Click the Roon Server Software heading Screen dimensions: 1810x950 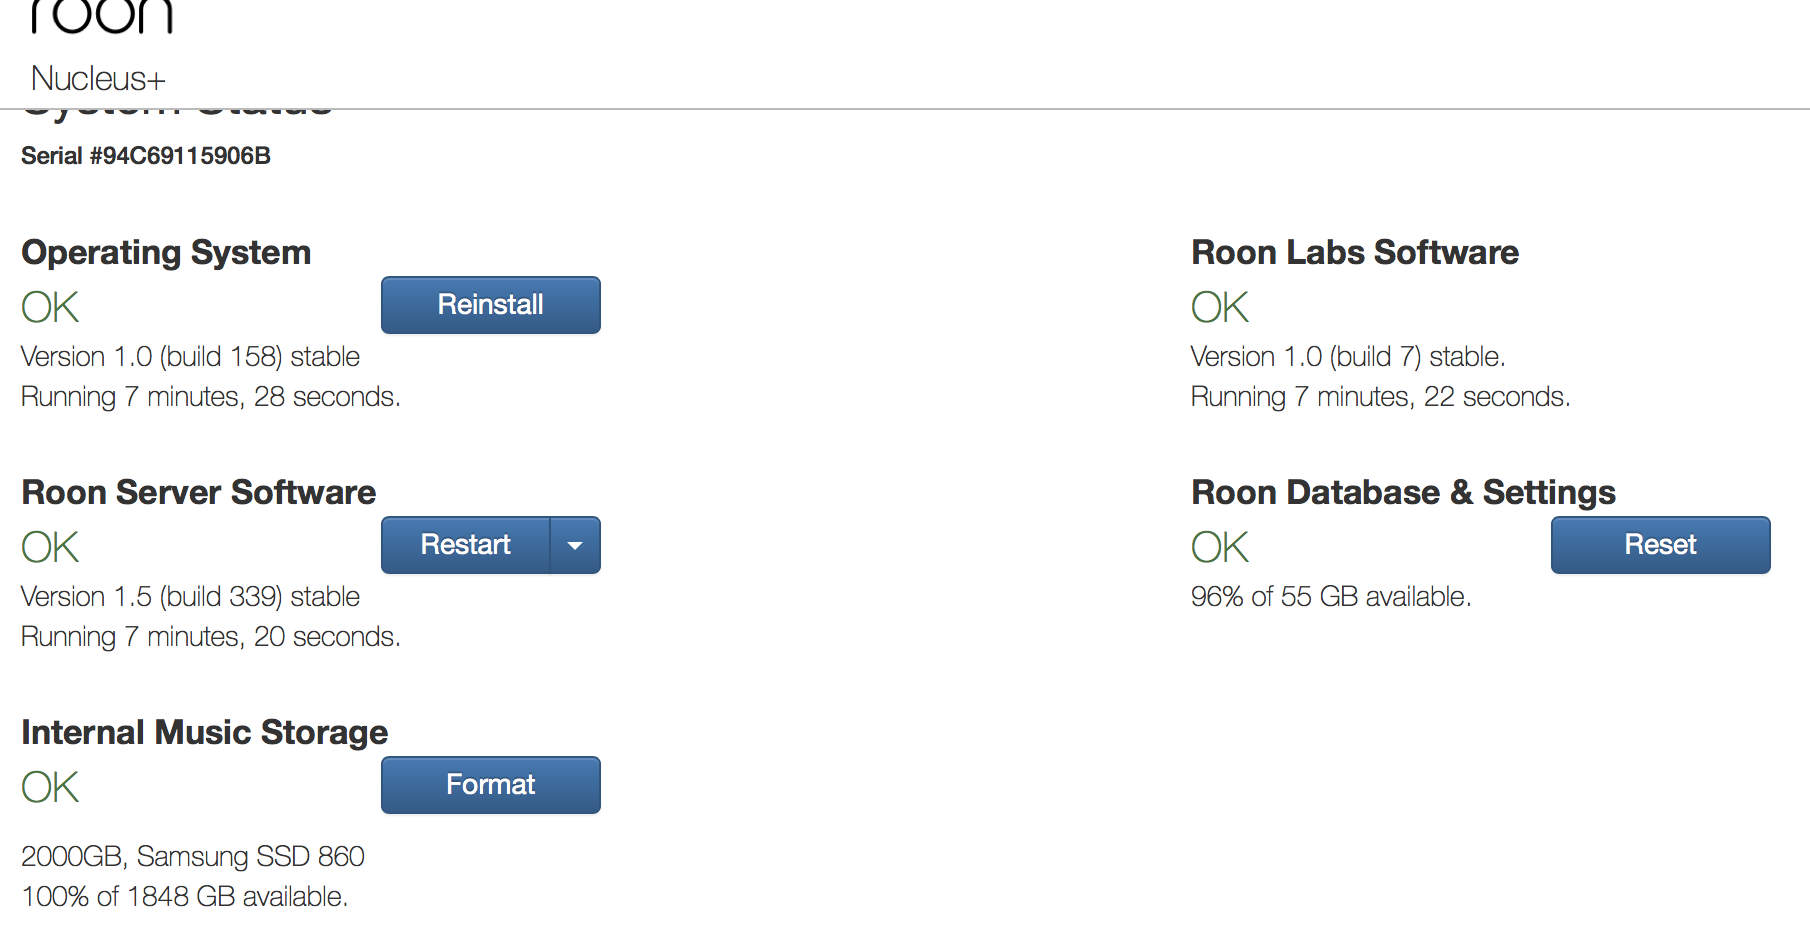click(x=199, y=492)
